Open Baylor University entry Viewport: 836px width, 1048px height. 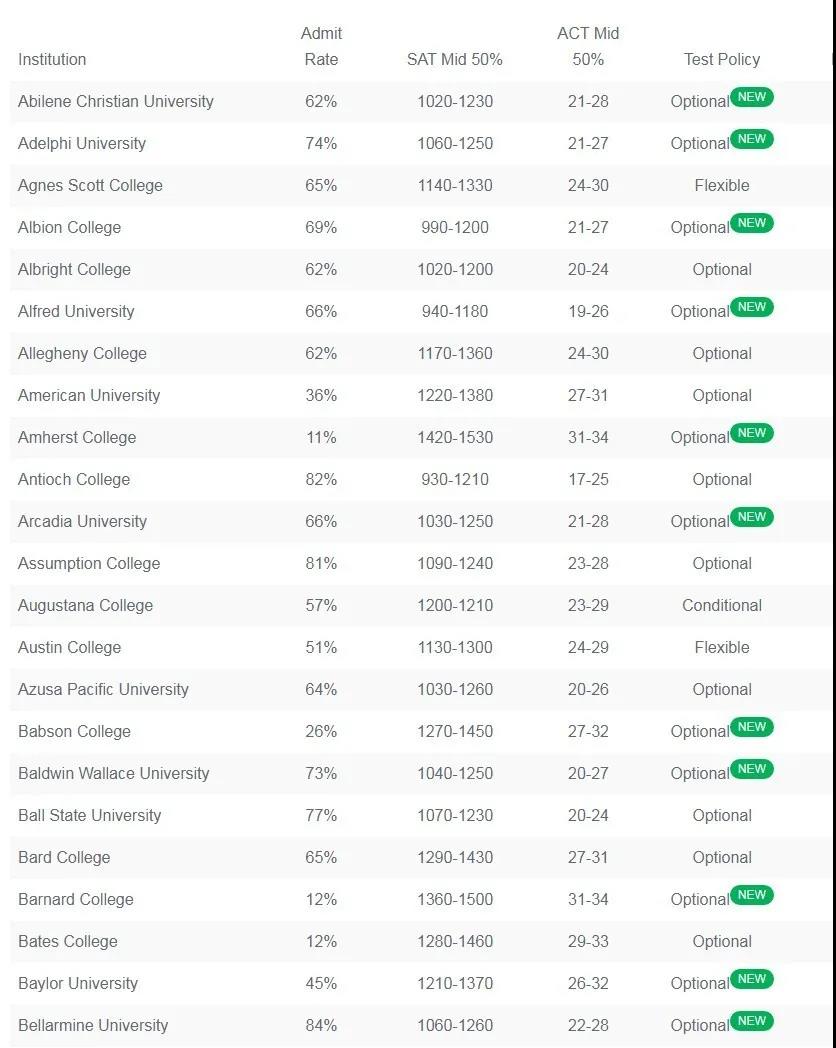78,984
